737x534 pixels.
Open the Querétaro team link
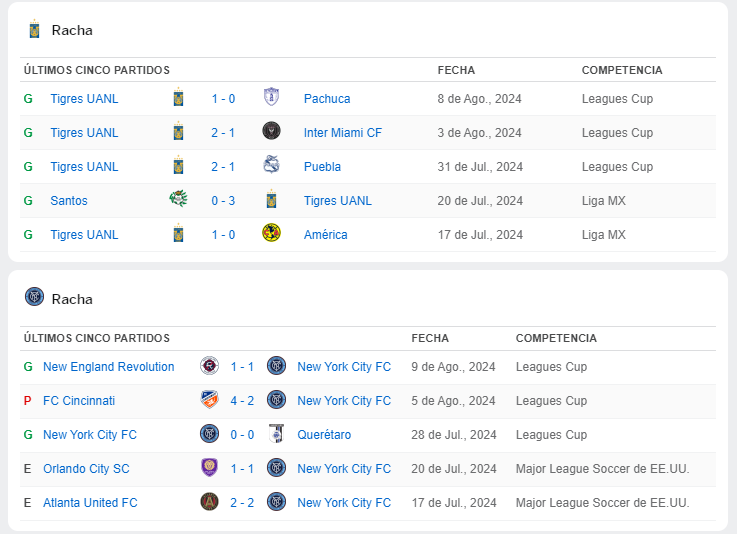pyautogui.click(x=324, y=435)
